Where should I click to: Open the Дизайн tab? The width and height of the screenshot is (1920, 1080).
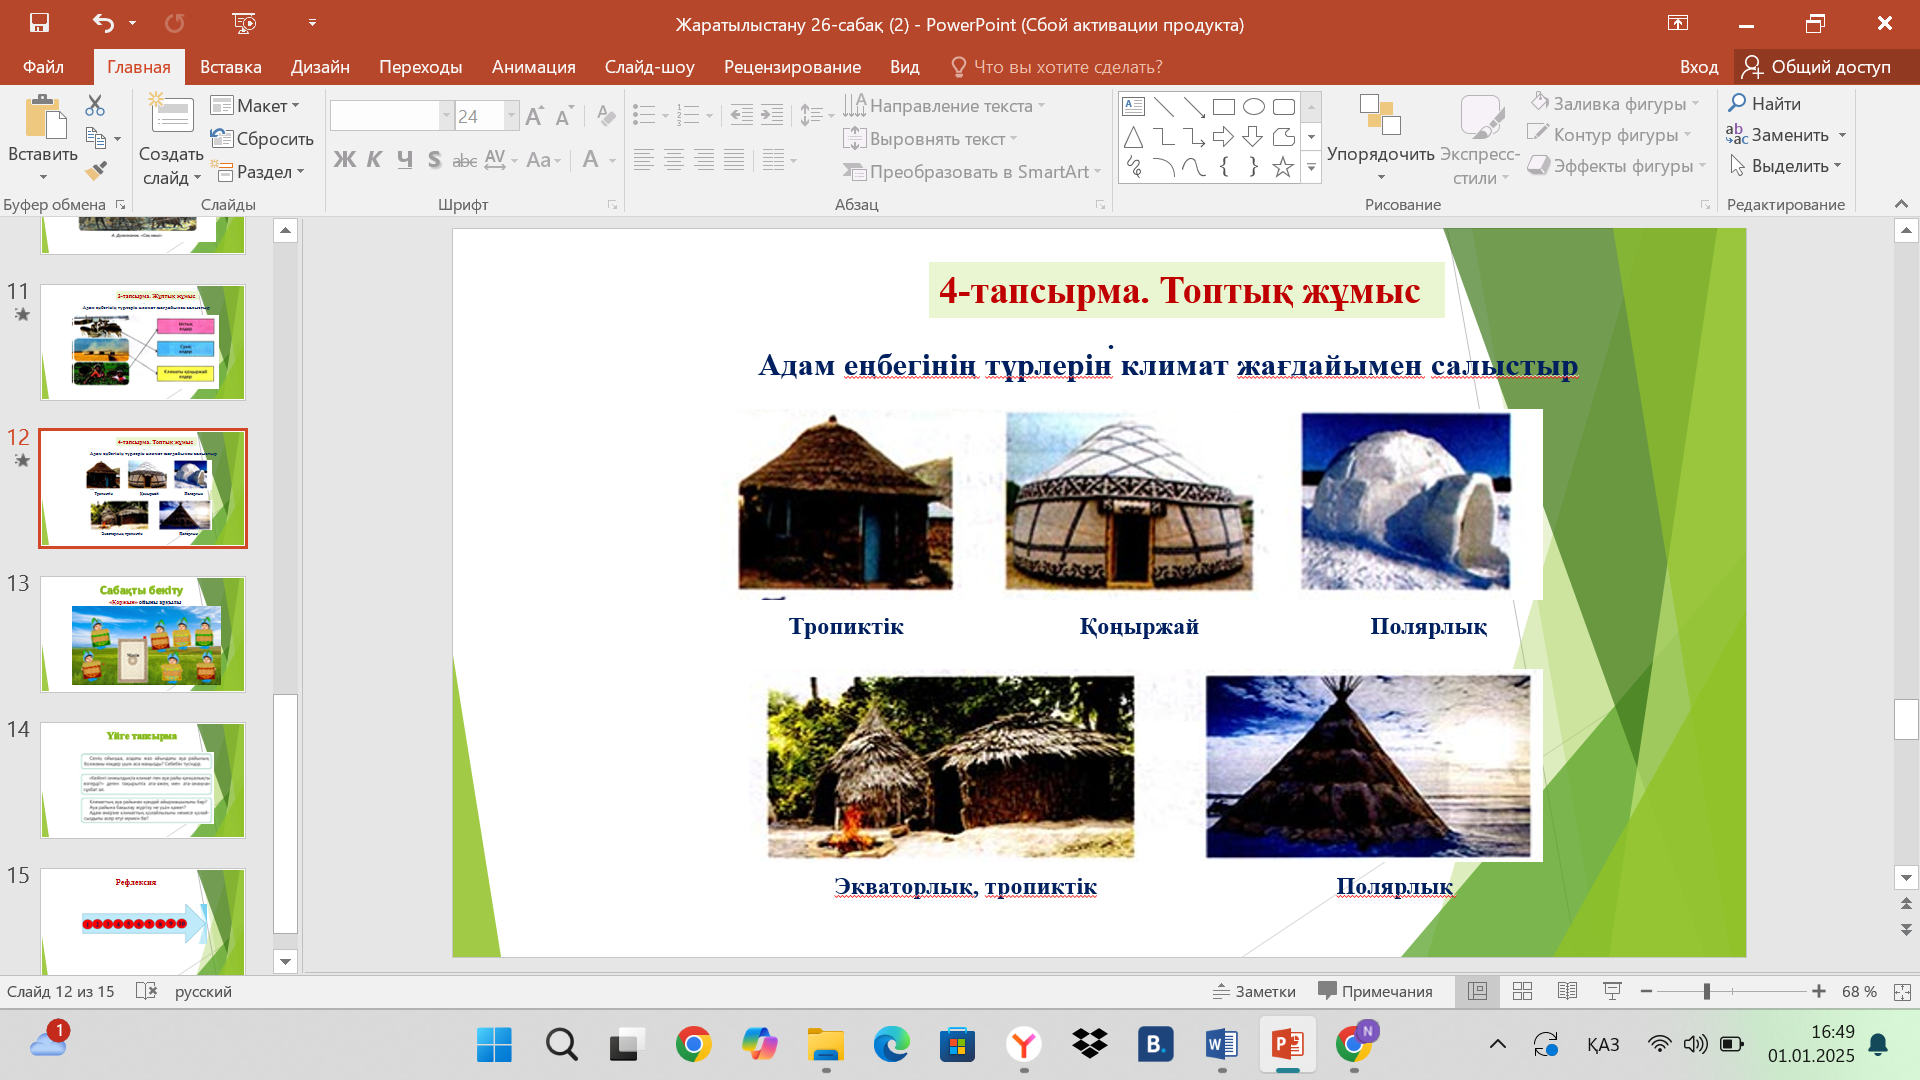pos(320,67)
